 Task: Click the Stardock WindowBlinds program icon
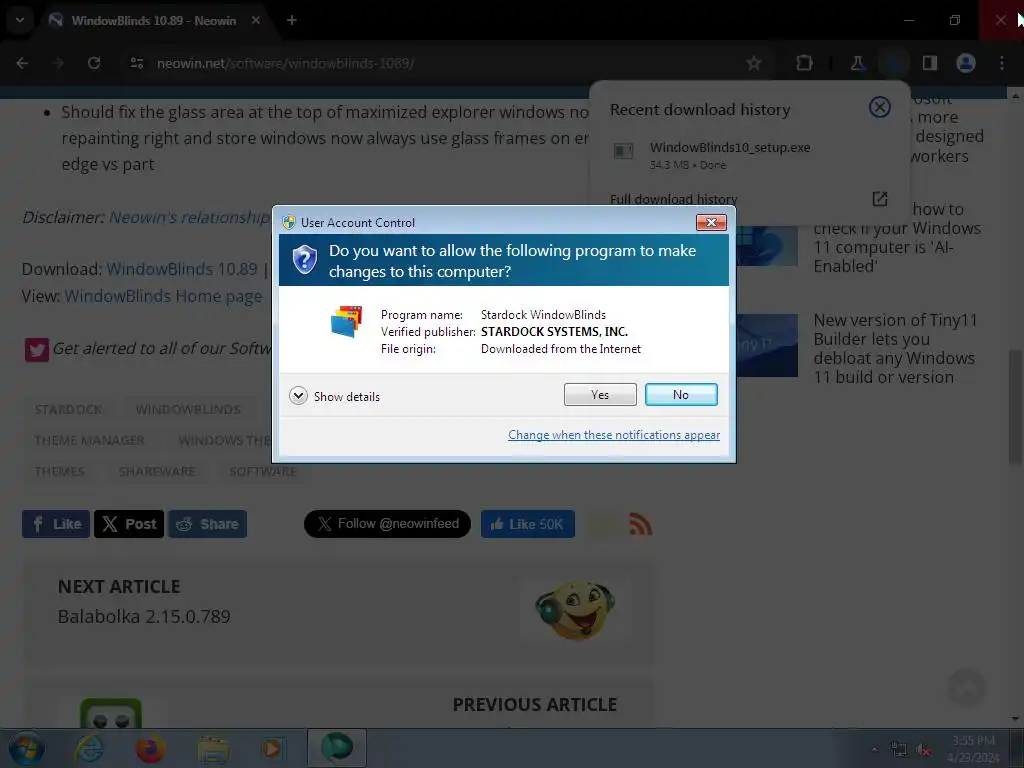click(x=346, y=321)
